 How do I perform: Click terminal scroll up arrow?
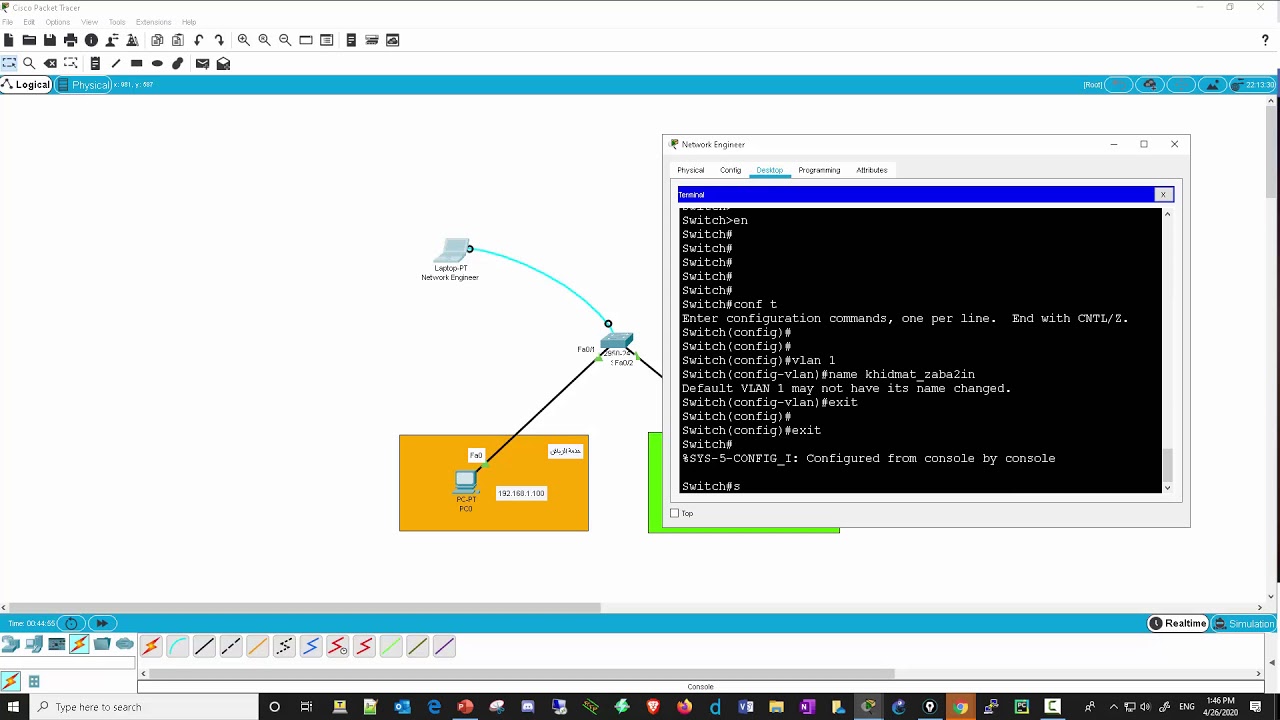click(1167, 214)
